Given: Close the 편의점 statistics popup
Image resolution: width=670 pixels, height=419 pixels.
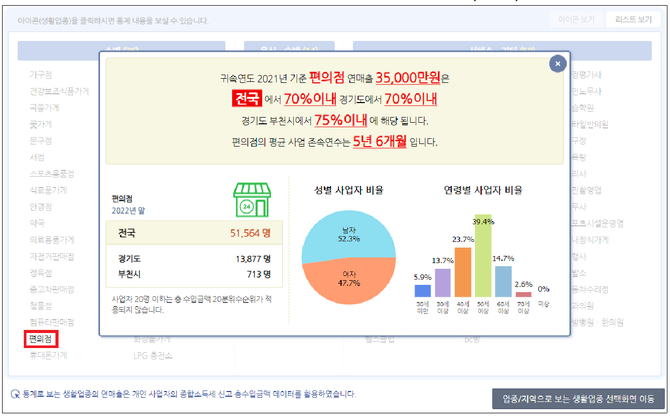Looking at the screenshot, I should tap(557, 64).
